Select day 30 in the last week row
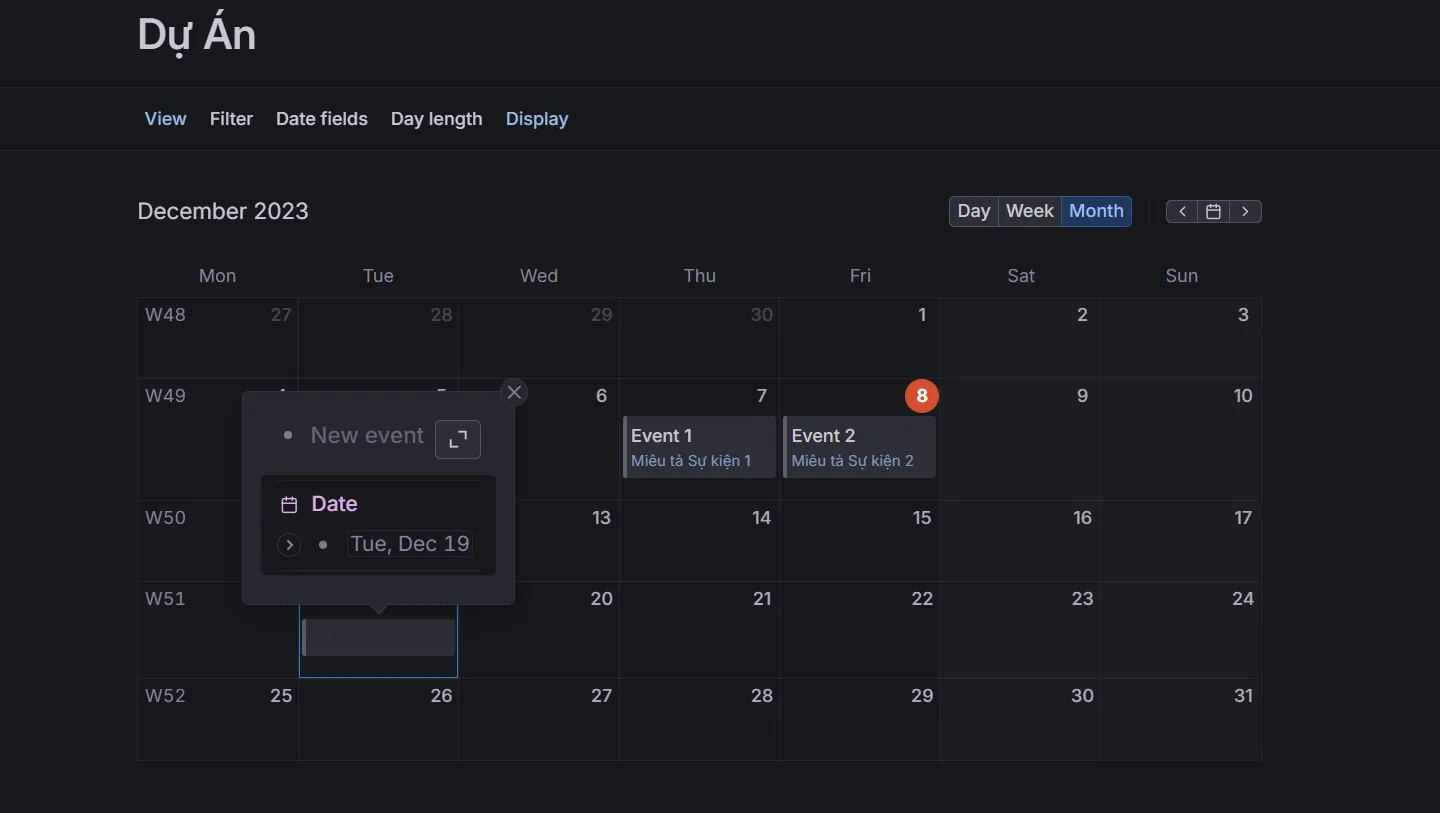The height and width of the screenshot is (813, 1440). pos(1082,696)
